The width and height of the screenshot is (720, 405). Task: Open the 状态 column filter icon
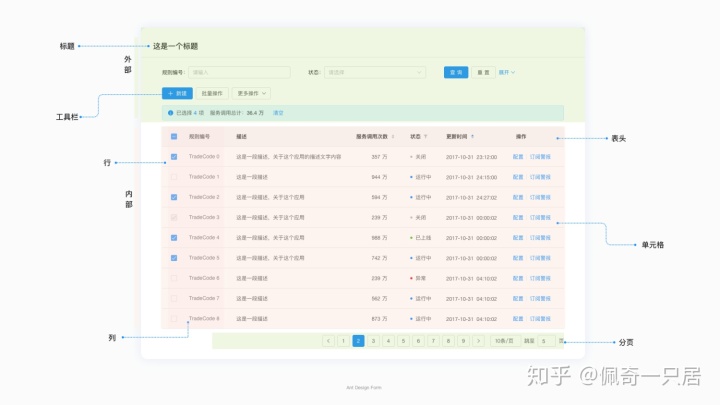pos(426,136)
